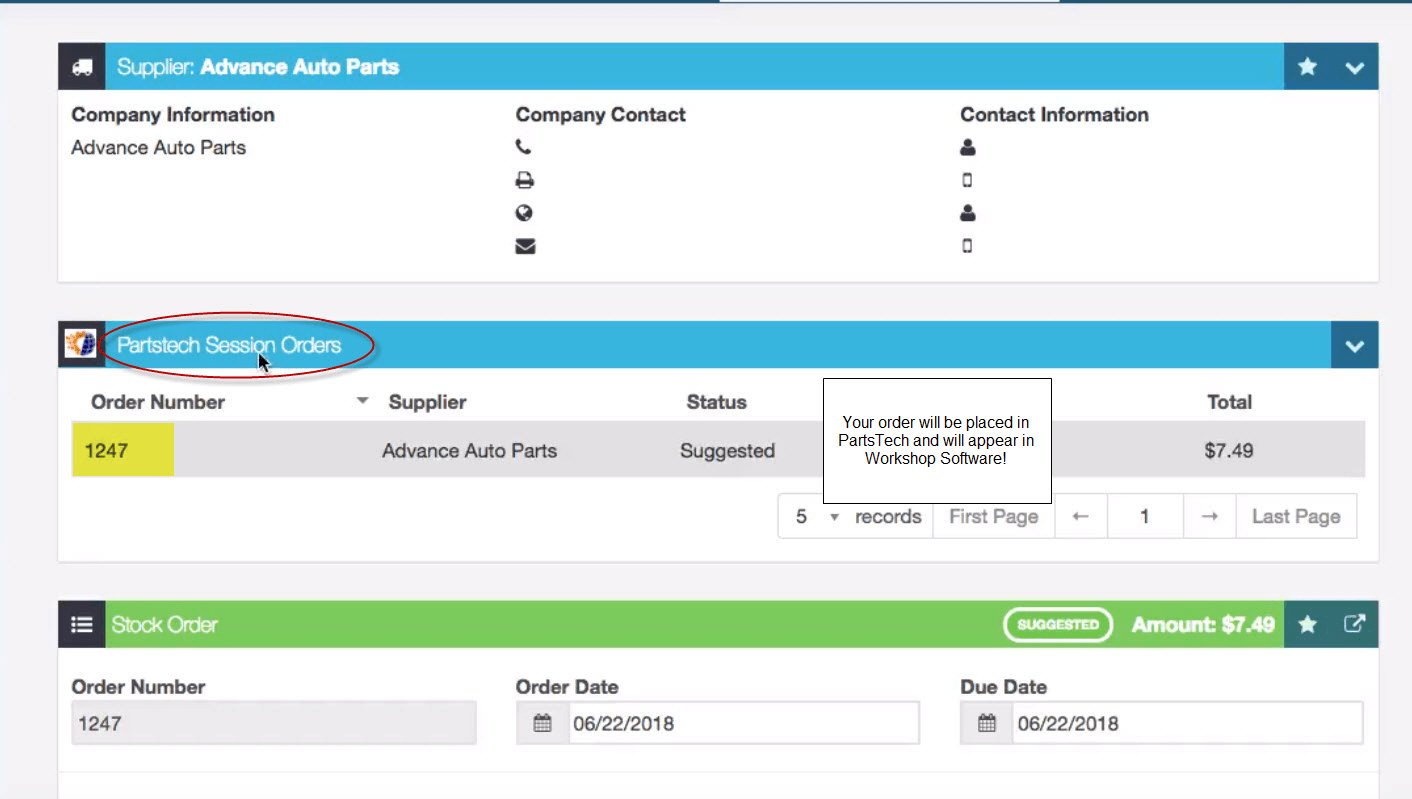
Task: Click the Partstech Session Orders title
Action: pos(229,345)
